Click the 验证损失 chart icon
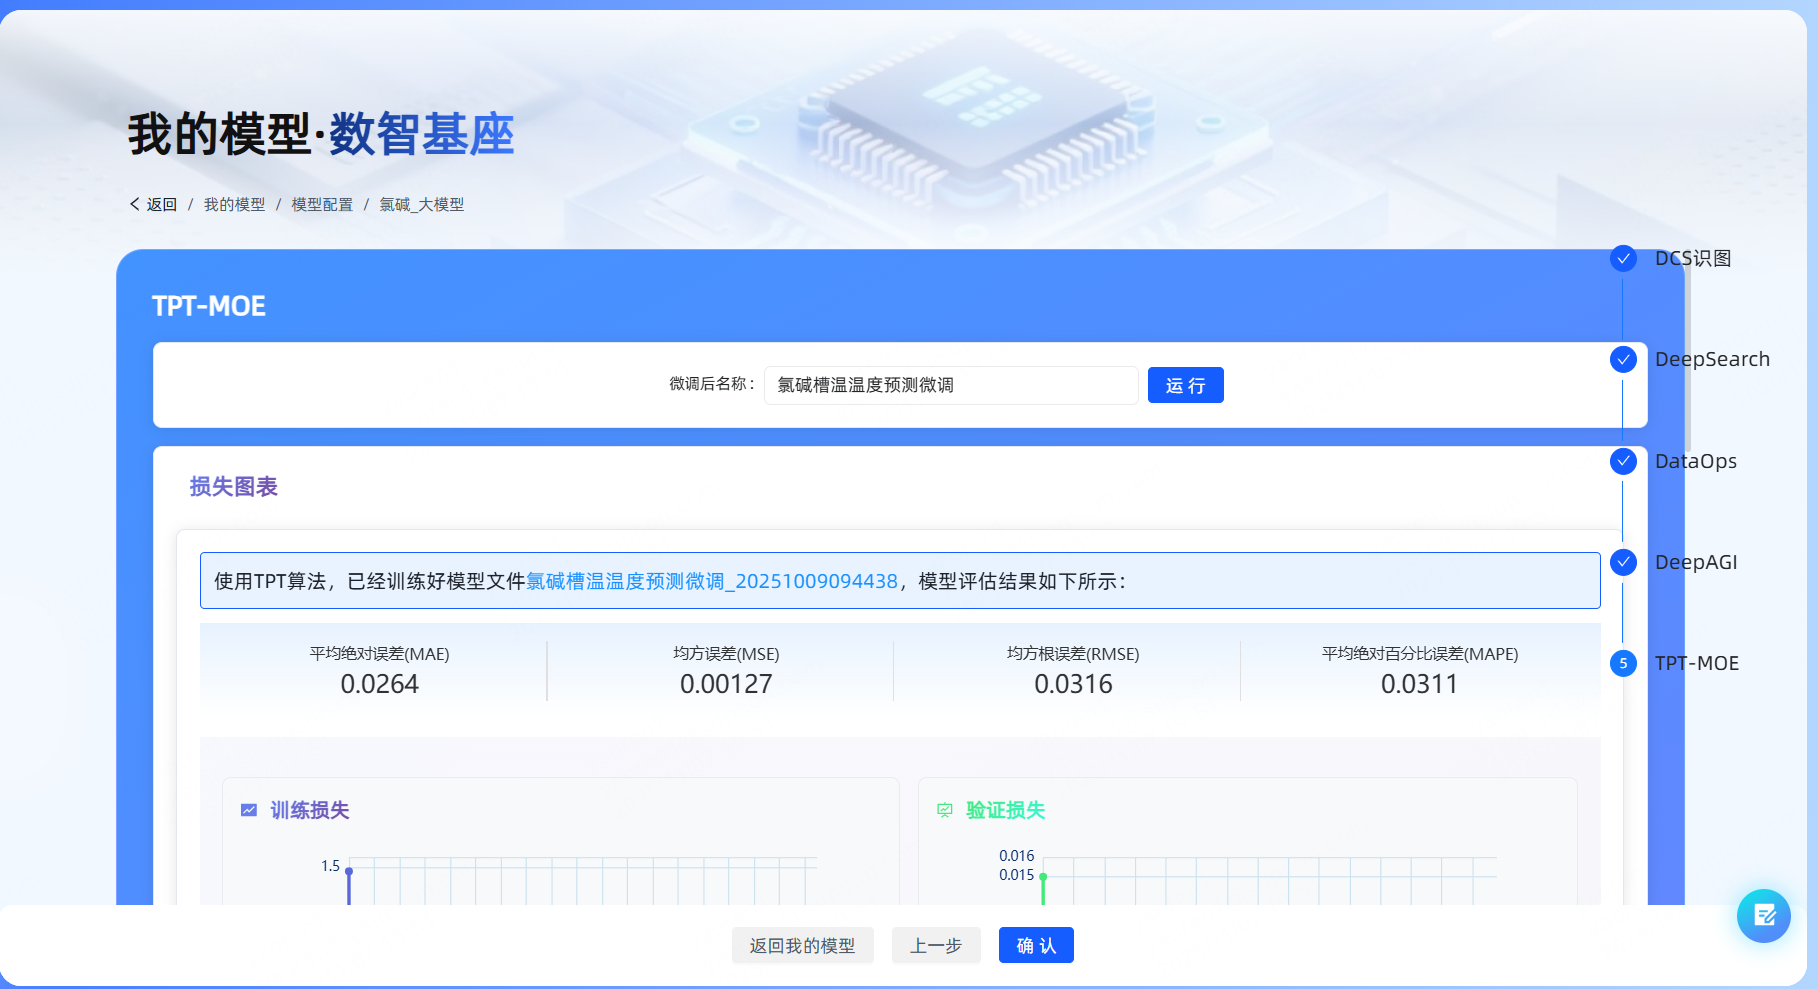The width and height of the screenshot is (1818, 989). (x=945, y=810)
